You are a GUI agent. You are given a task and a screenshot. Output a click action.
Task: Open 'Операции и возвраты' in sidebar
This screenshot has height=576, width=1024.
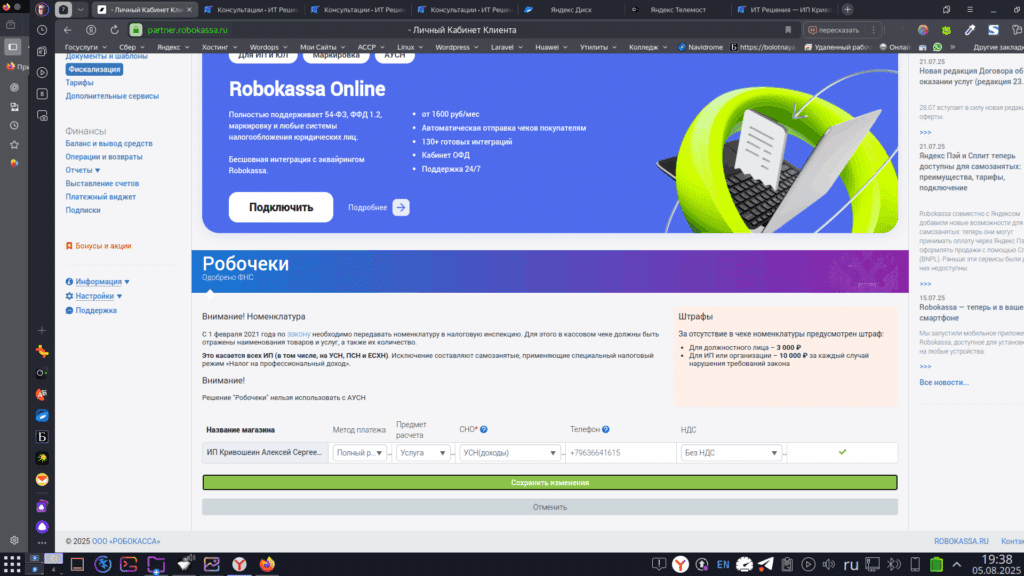pyautogui.click(x=104, y=157)
